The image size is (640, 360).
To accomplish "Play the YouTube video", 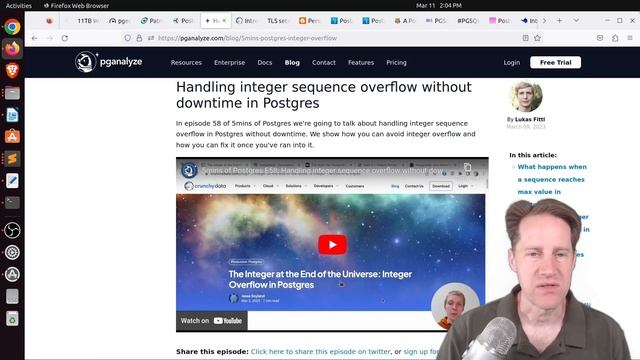I will pos(332,244).
